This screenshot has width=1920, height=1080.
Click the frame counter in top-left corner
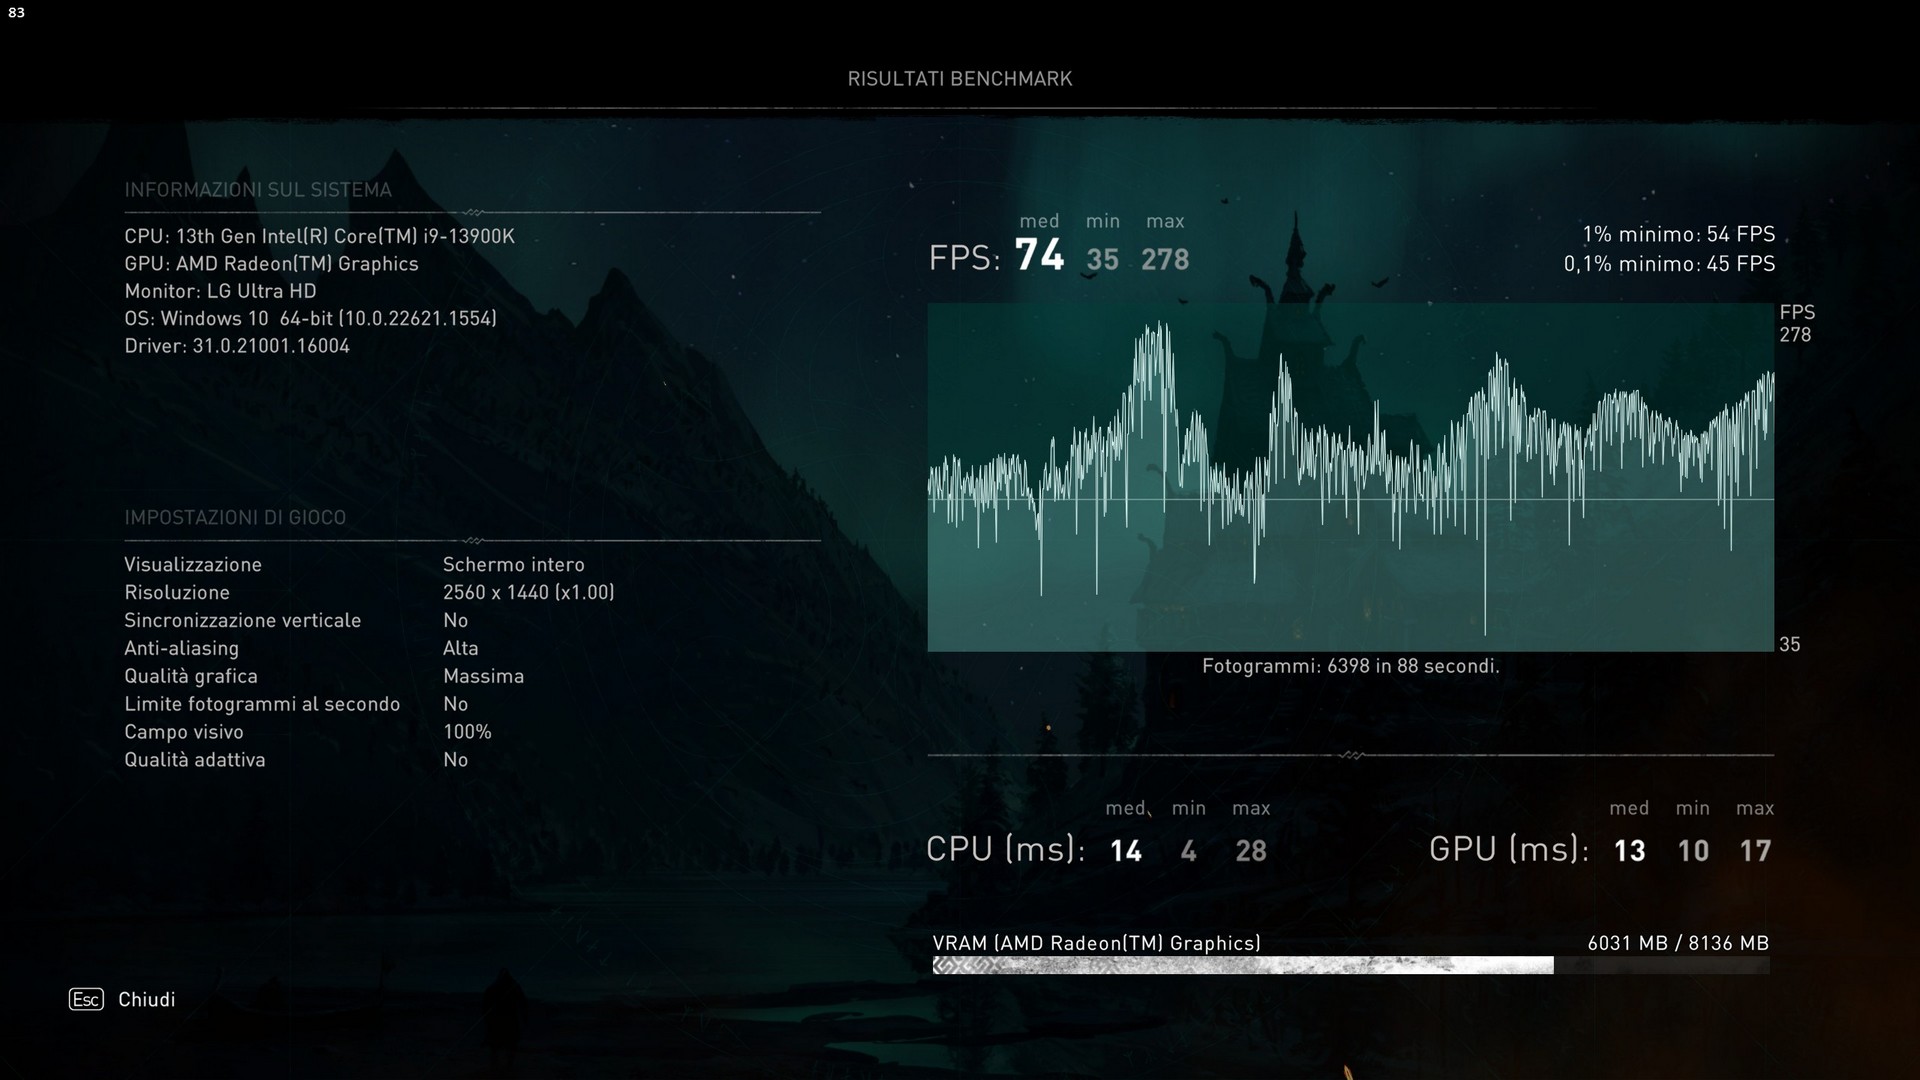point(16,12)
